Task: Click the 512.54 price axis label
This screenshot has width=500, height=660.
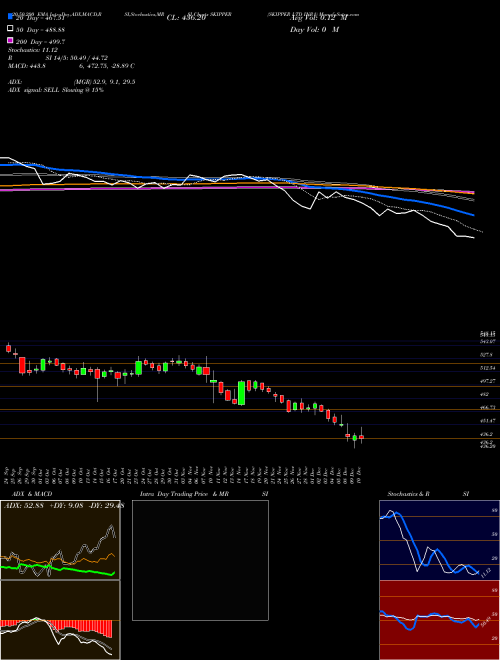Action: [488, 368]
